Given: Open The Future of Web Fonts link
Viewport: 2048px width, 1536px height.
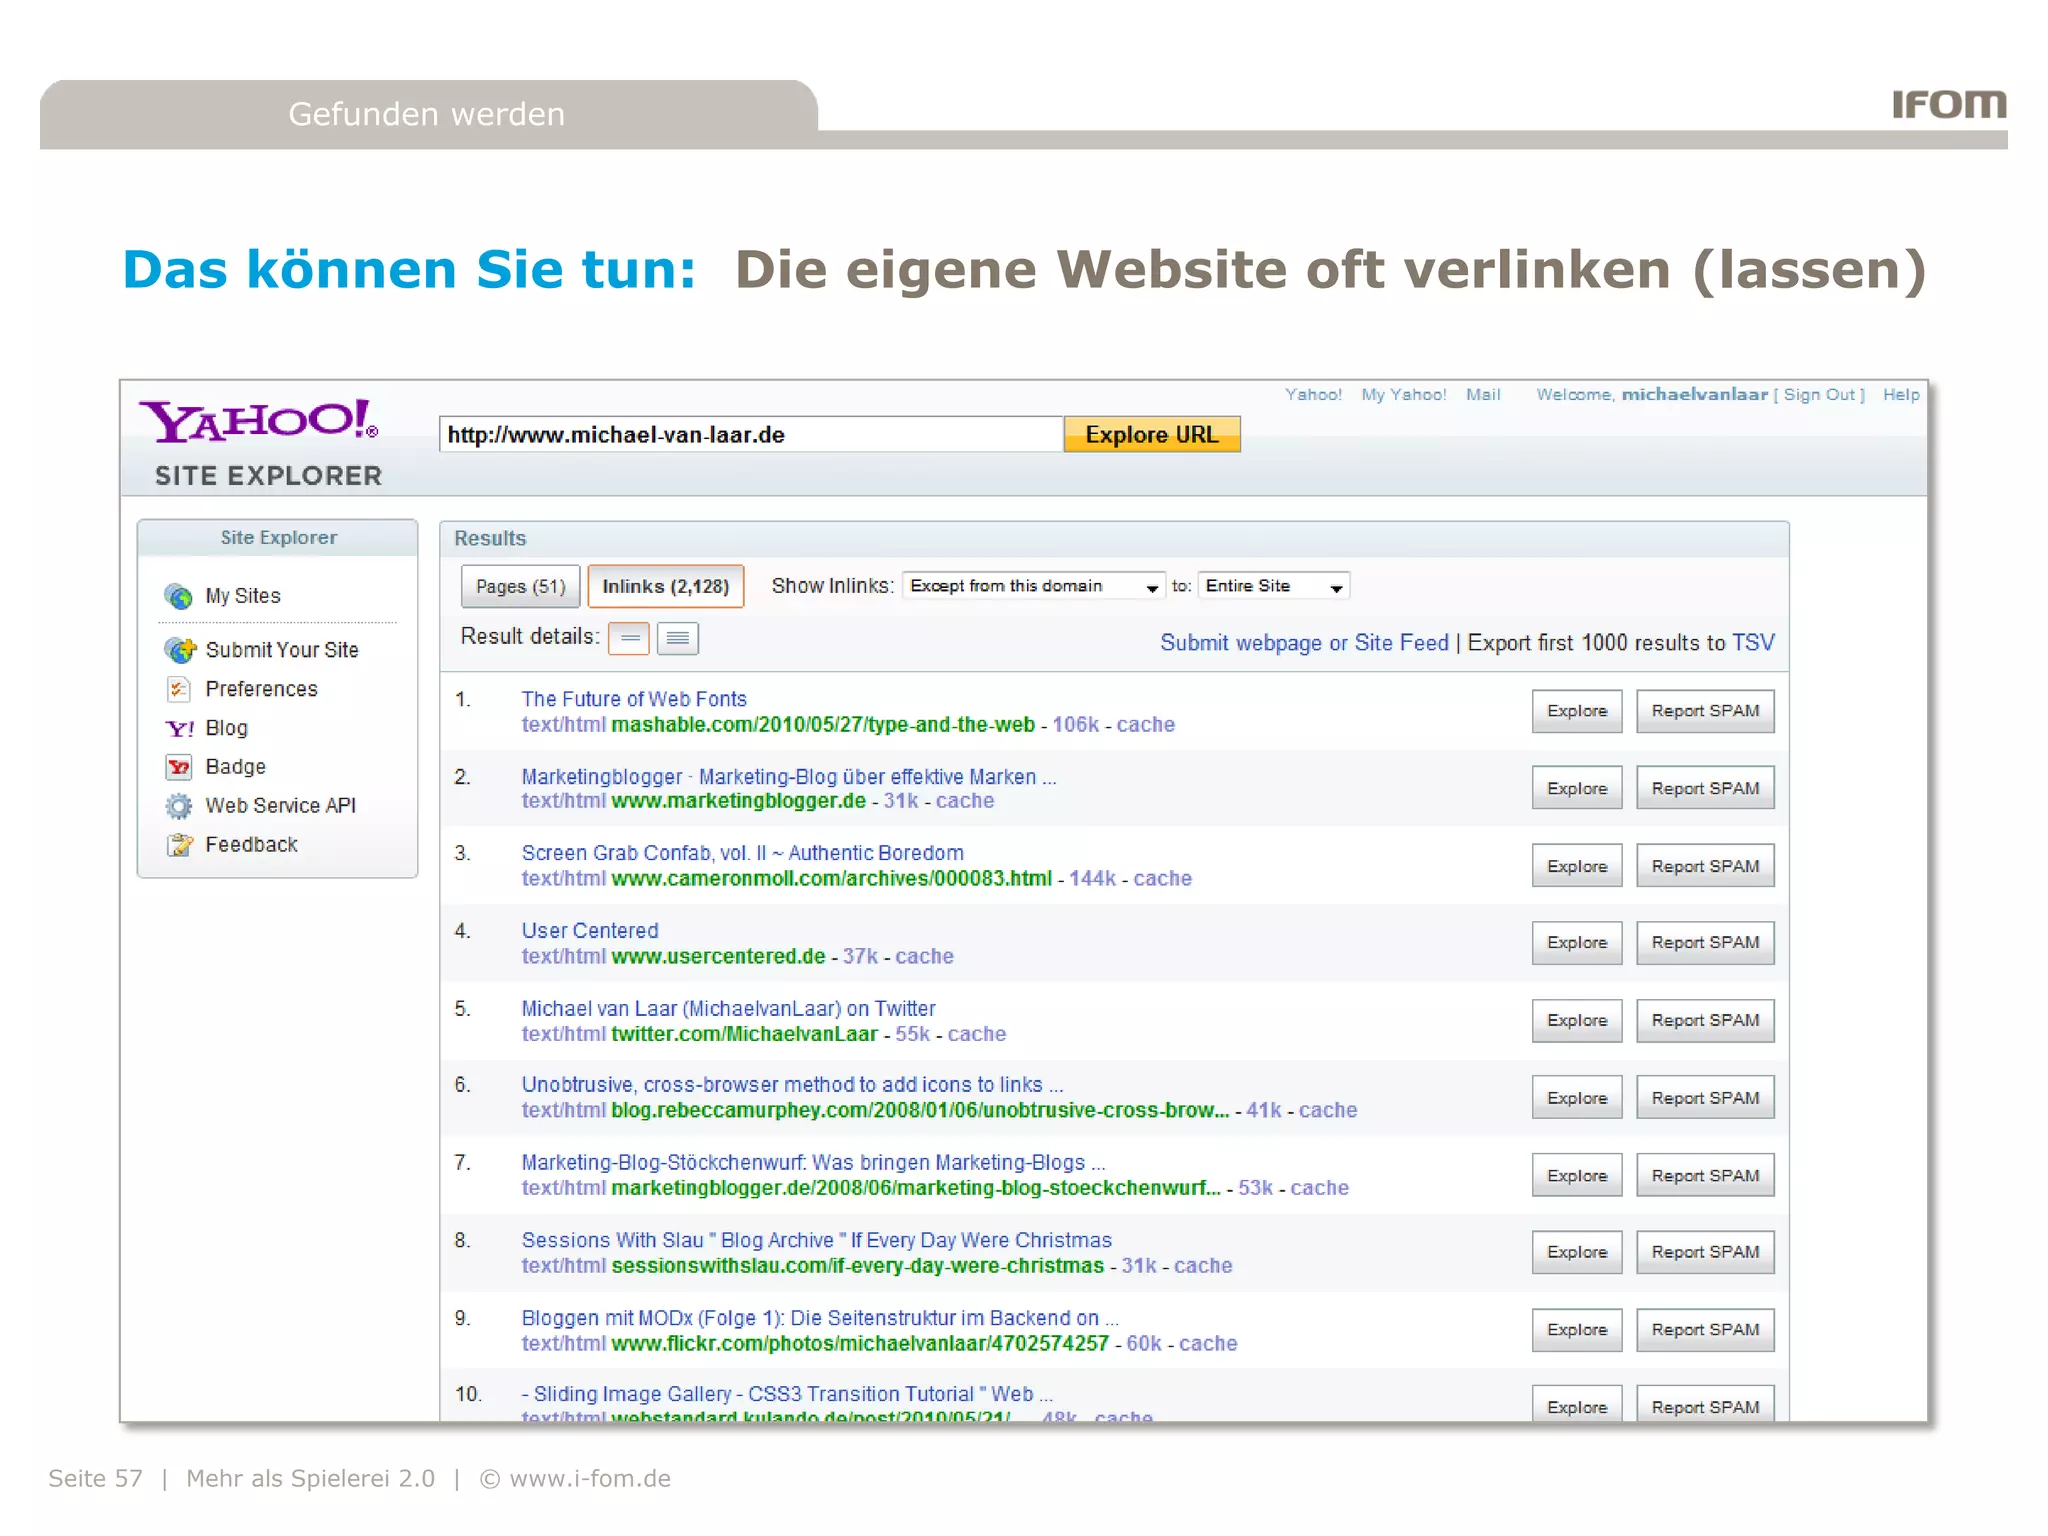Looking at the screenshot, I should pos(634,699).
